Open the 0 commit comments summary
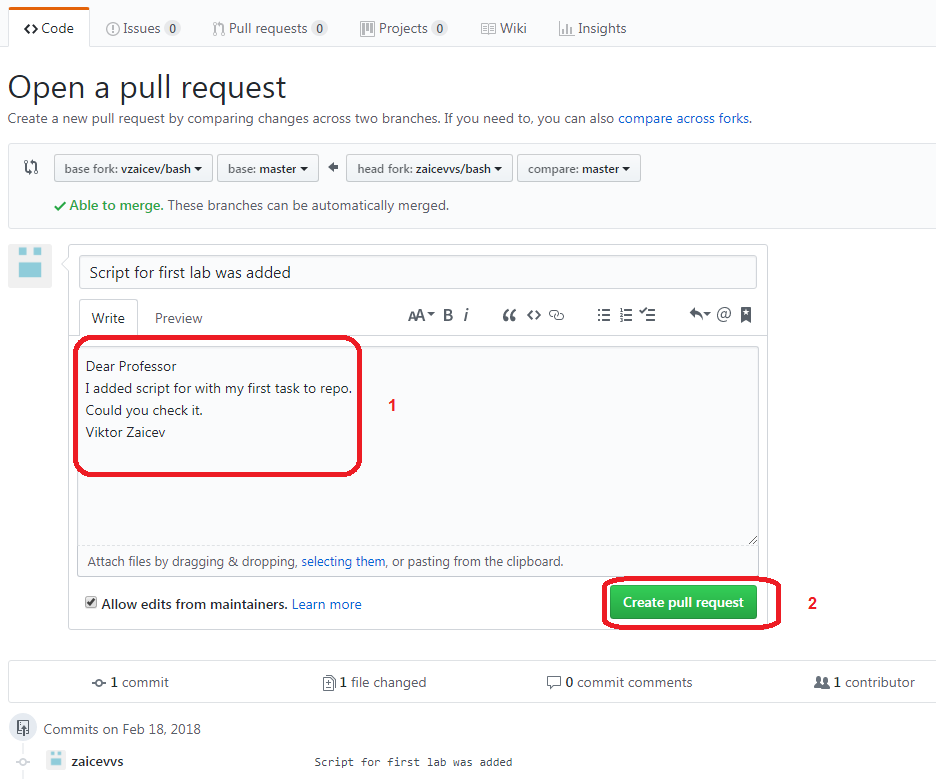Image resolution: width=936 pixels, height=779 pixels. click(x=620, y=682)
